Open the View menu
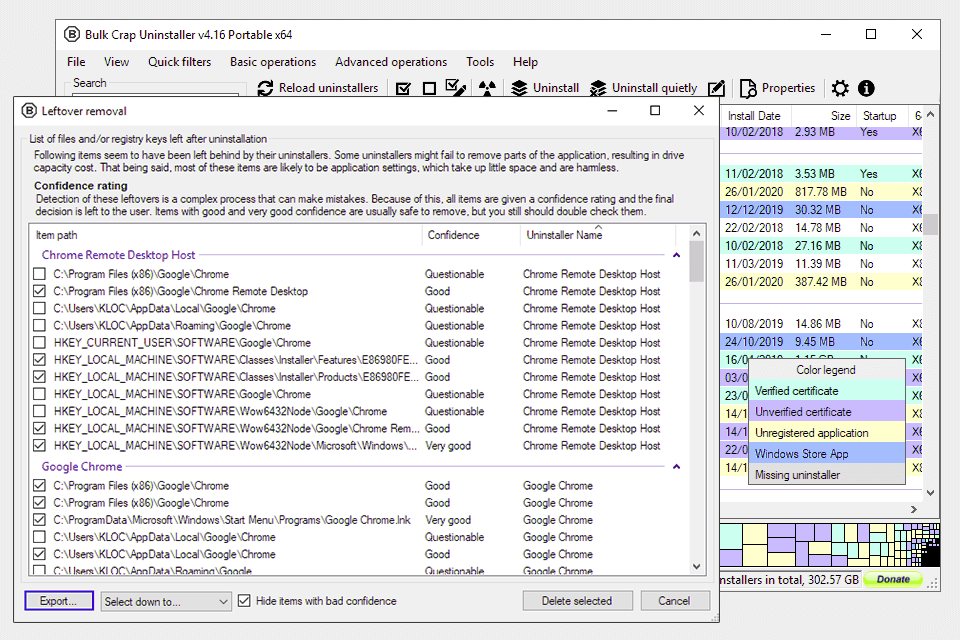Viewport: 960px width, 640px height. click(116, 62)
